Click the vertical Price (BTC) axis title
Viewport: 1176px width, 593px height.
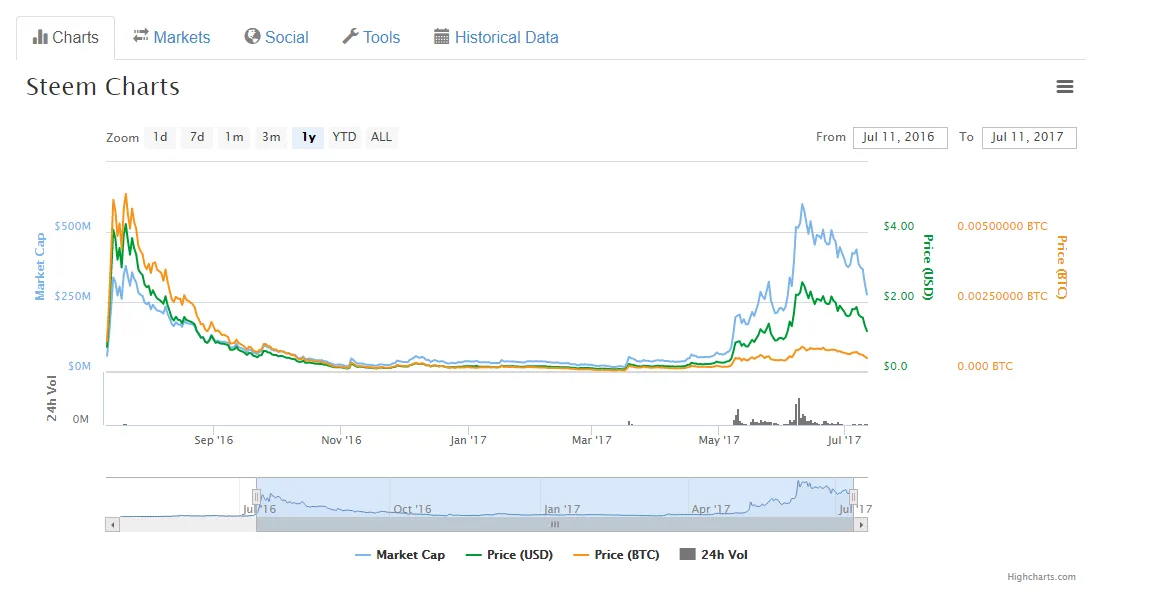[x=1061, y=268]
